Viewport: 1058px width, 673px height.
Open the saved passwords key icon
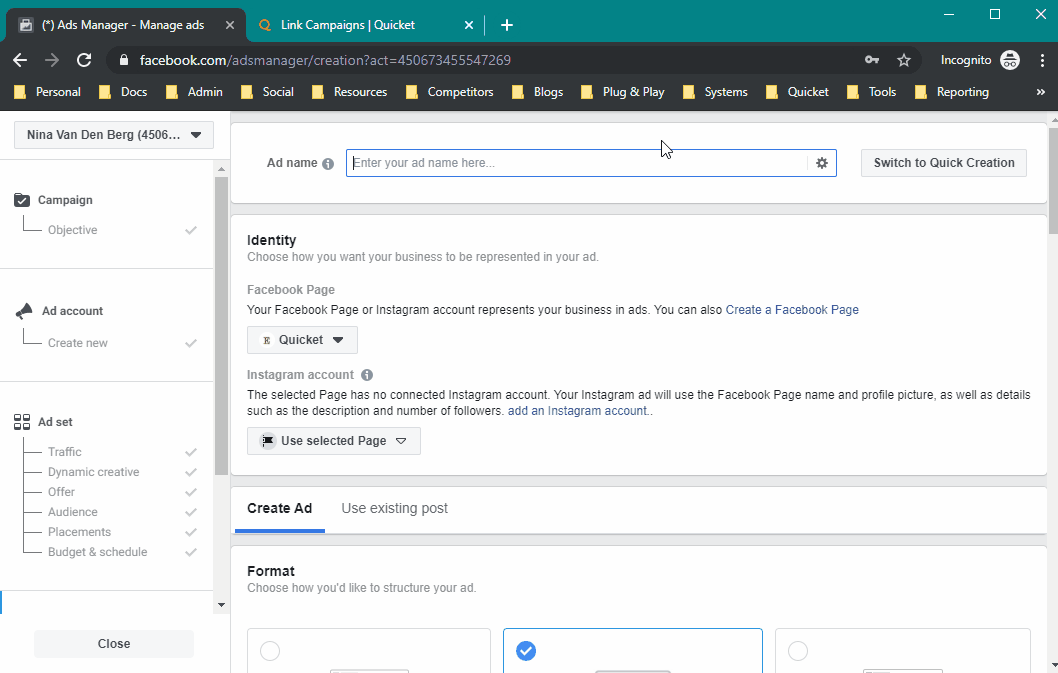pos(872,60)
